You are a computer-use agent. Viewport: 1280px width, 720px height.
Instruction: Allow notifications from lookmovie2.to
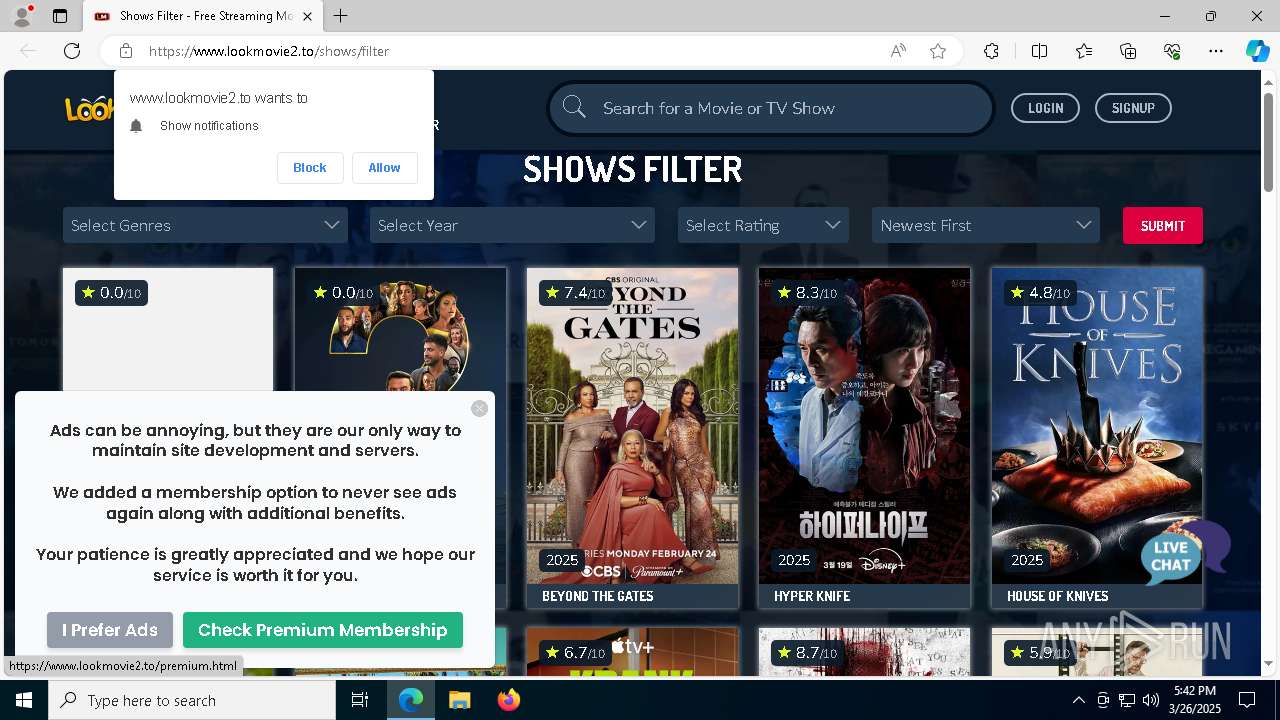384,168
